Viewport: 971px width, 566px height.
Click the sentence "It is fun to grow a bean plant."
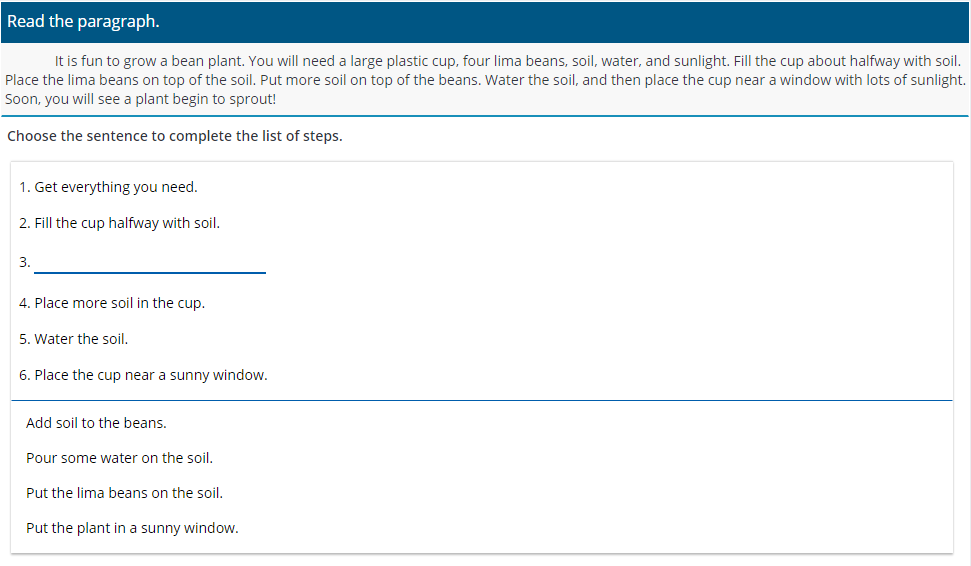[155, 61]
